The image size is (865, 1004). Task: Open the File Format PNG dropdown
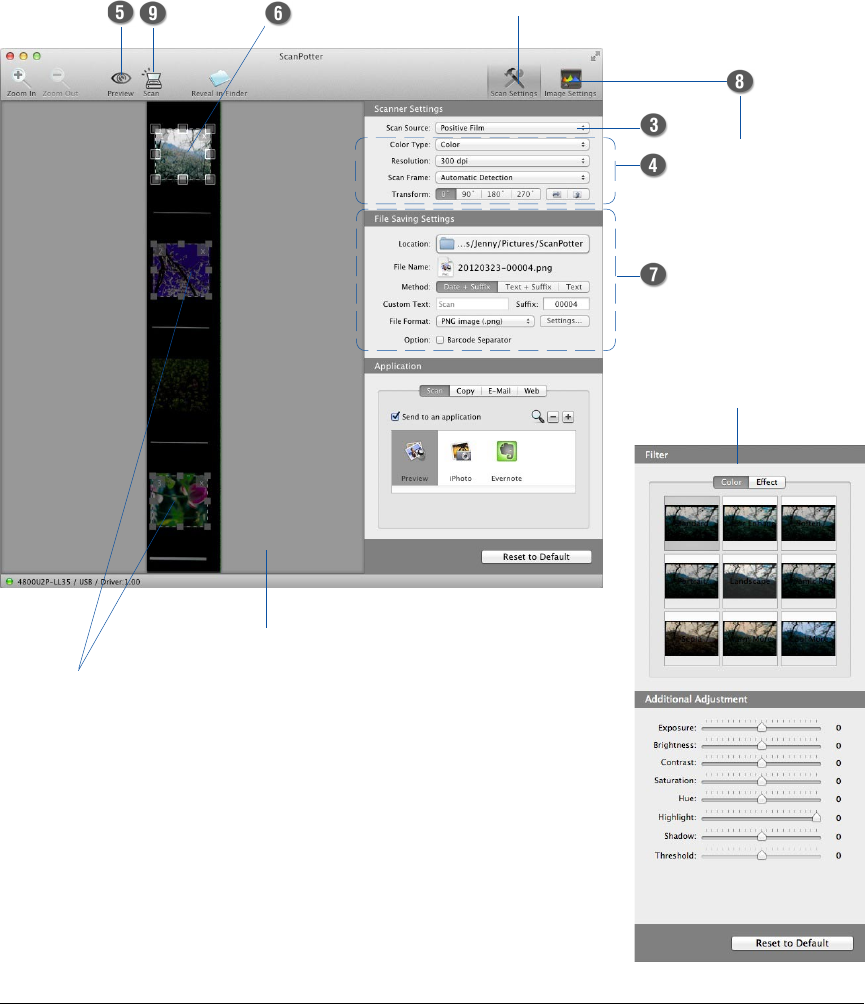[485, 322]
